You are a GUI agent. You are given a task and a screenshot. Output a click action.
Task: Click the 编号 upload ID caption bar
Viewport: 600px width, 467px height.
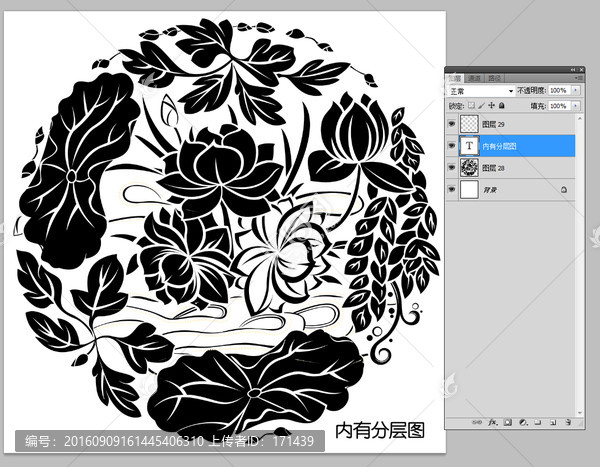pos(170,441)
